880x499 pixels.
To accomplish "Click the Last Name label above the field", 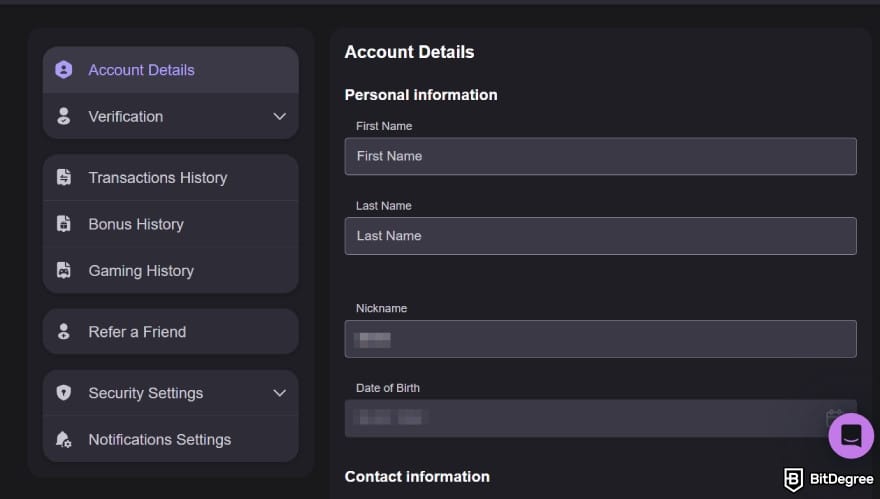I will point(383,205).
